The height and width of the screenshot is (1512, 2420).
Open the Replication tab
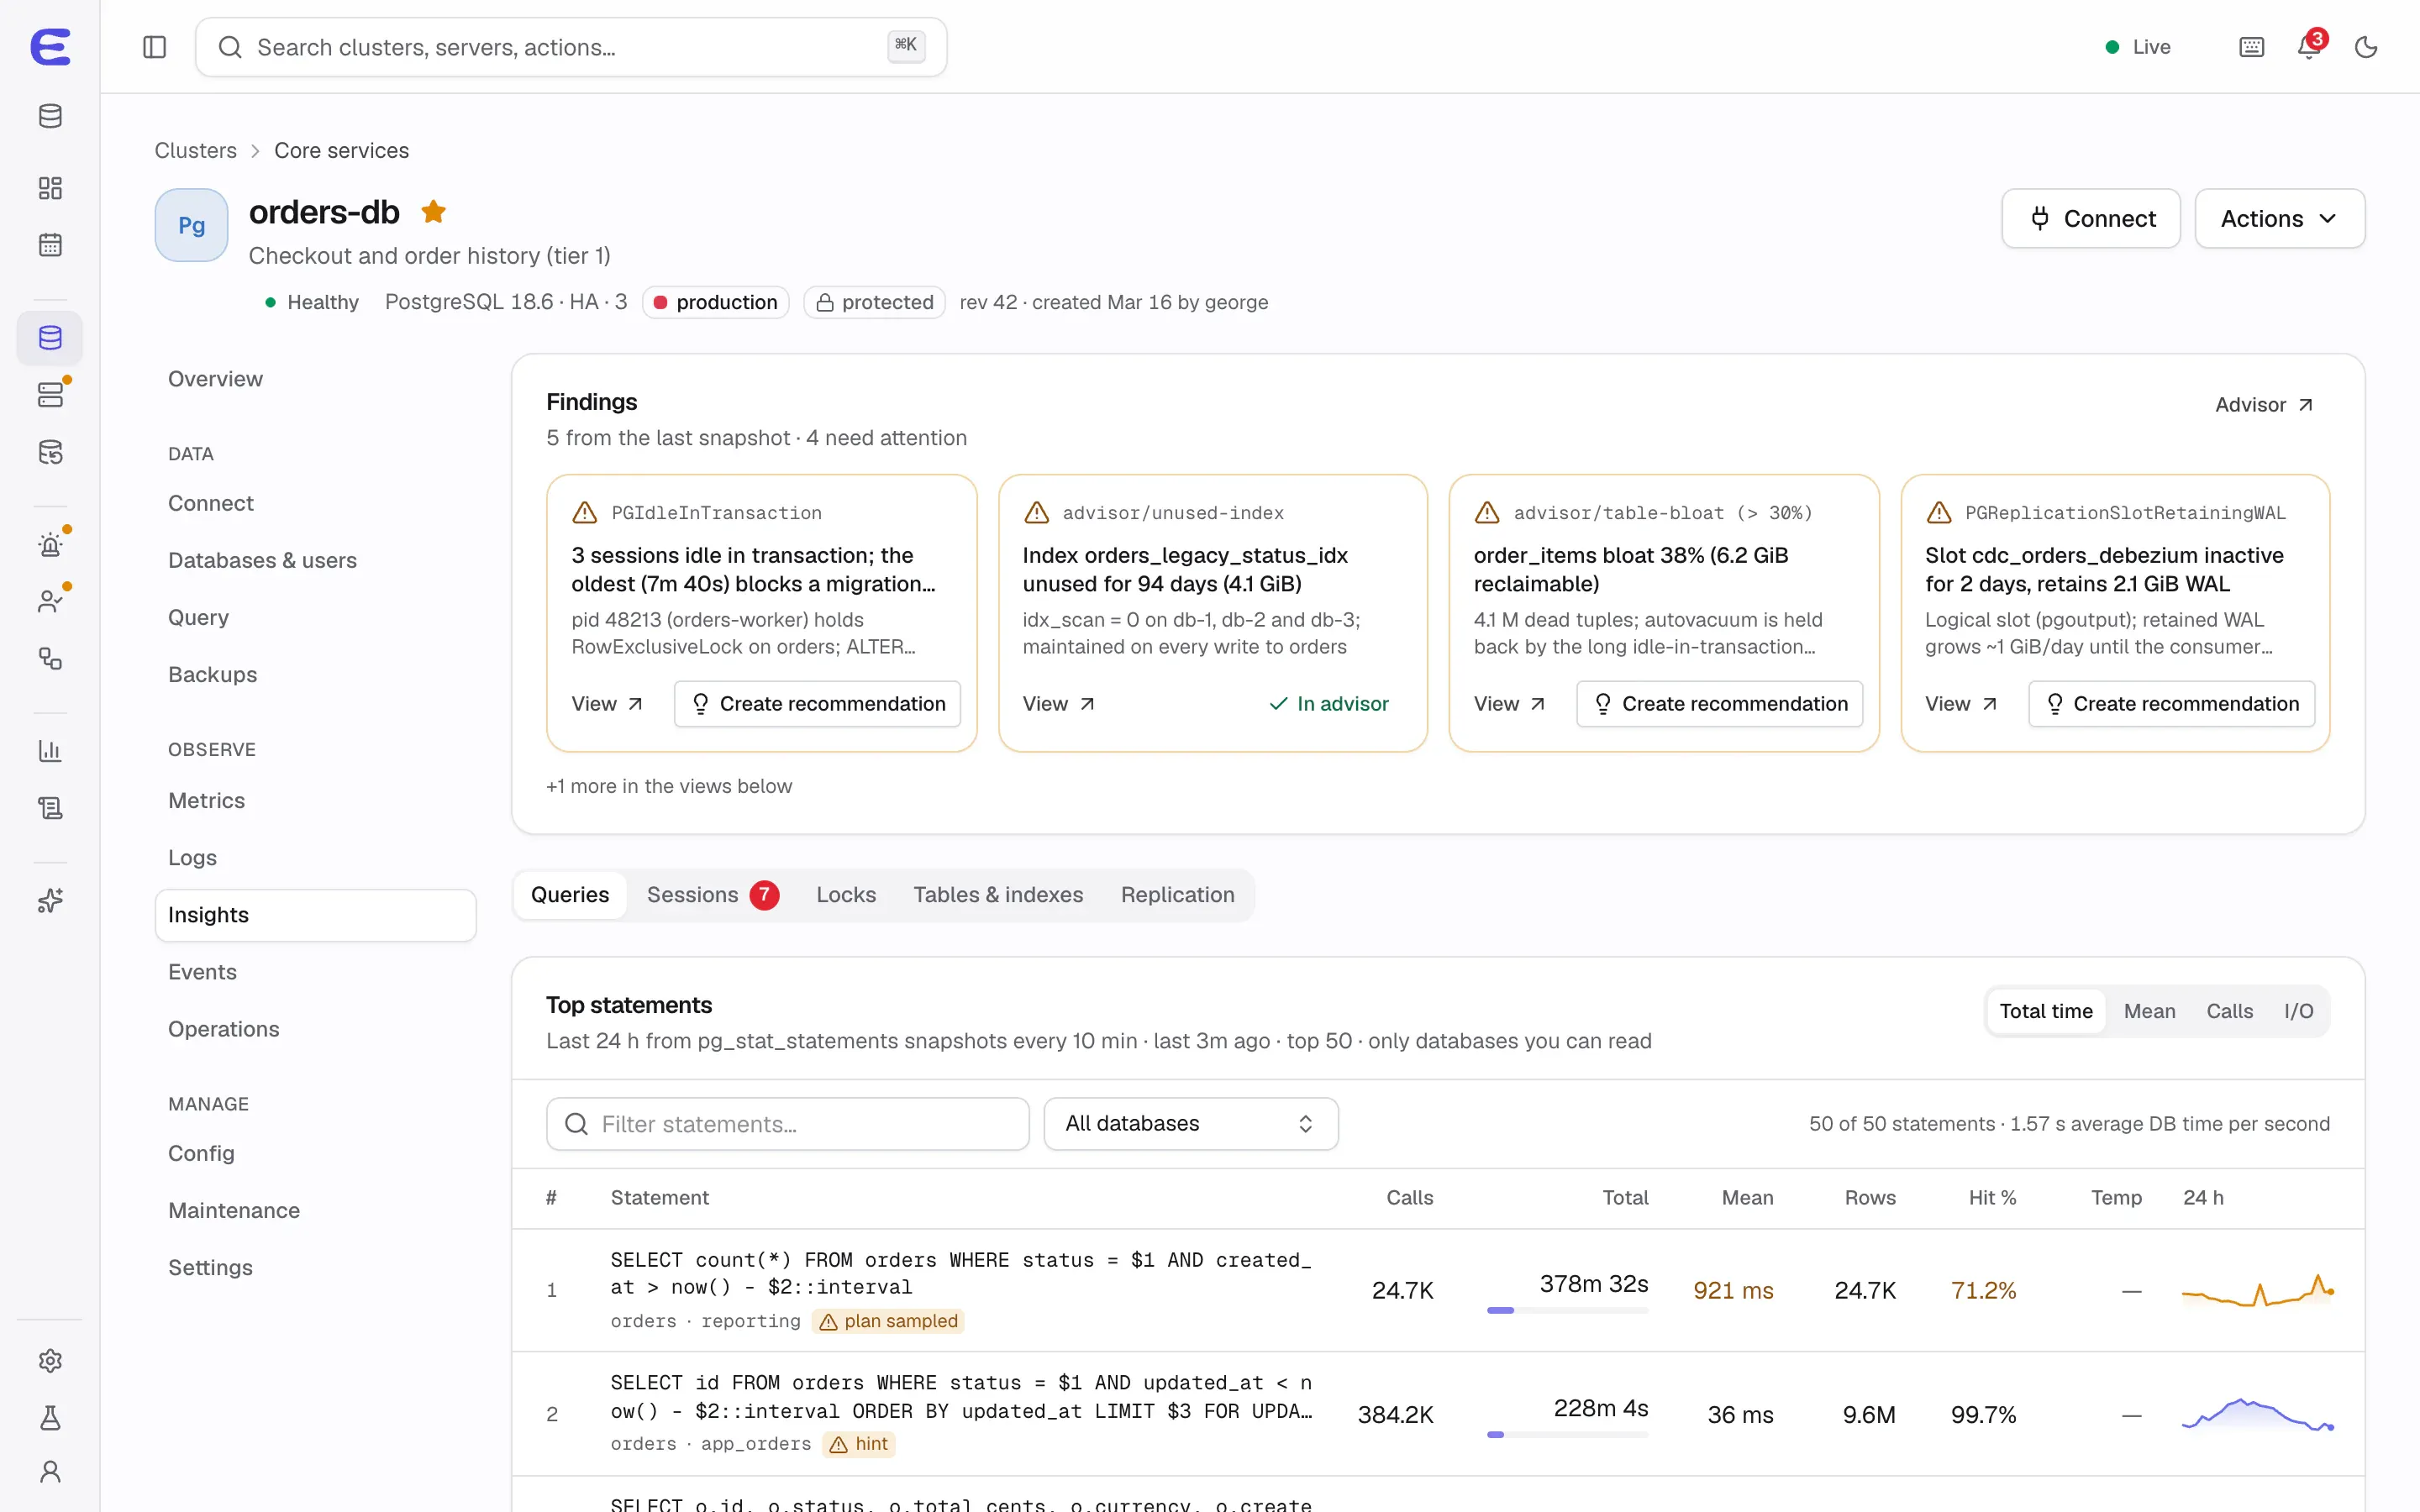[1177, 895]
